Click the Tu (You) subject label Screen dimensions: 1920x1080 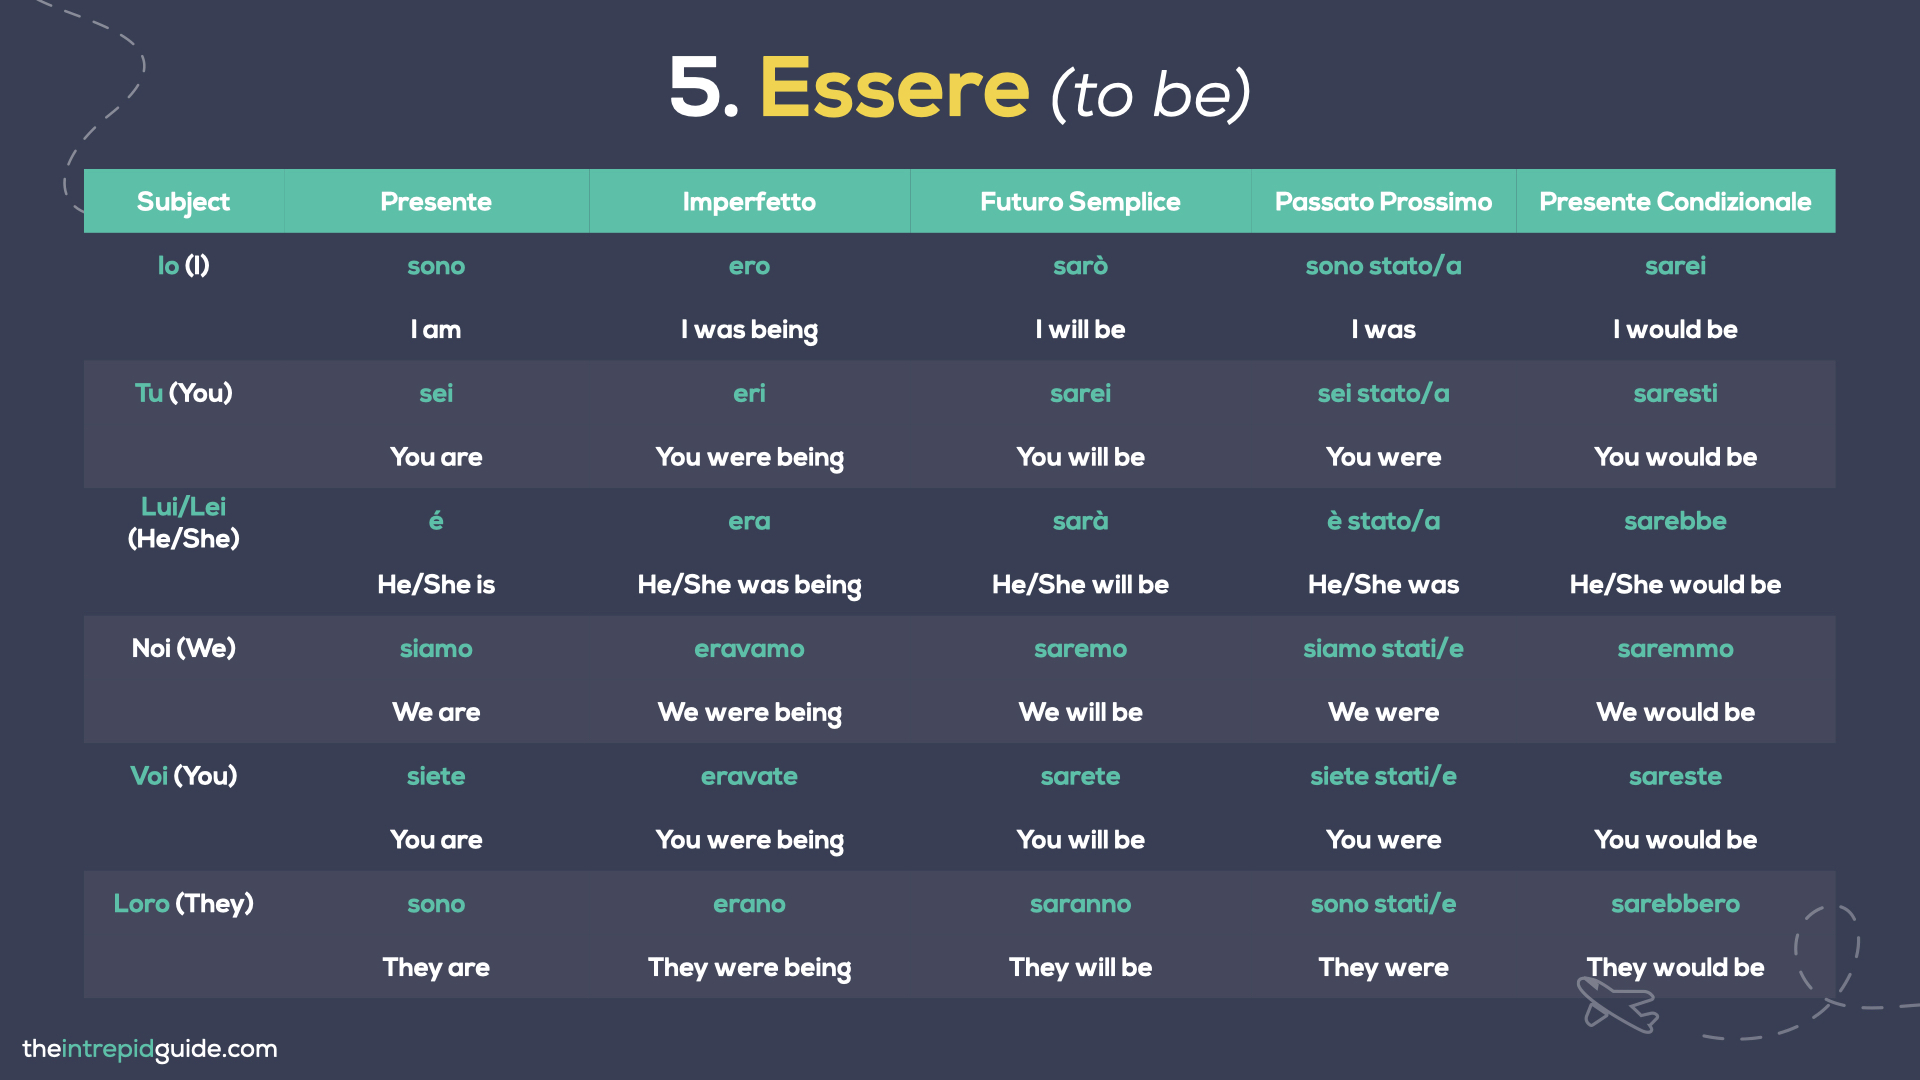coord(183,393)
